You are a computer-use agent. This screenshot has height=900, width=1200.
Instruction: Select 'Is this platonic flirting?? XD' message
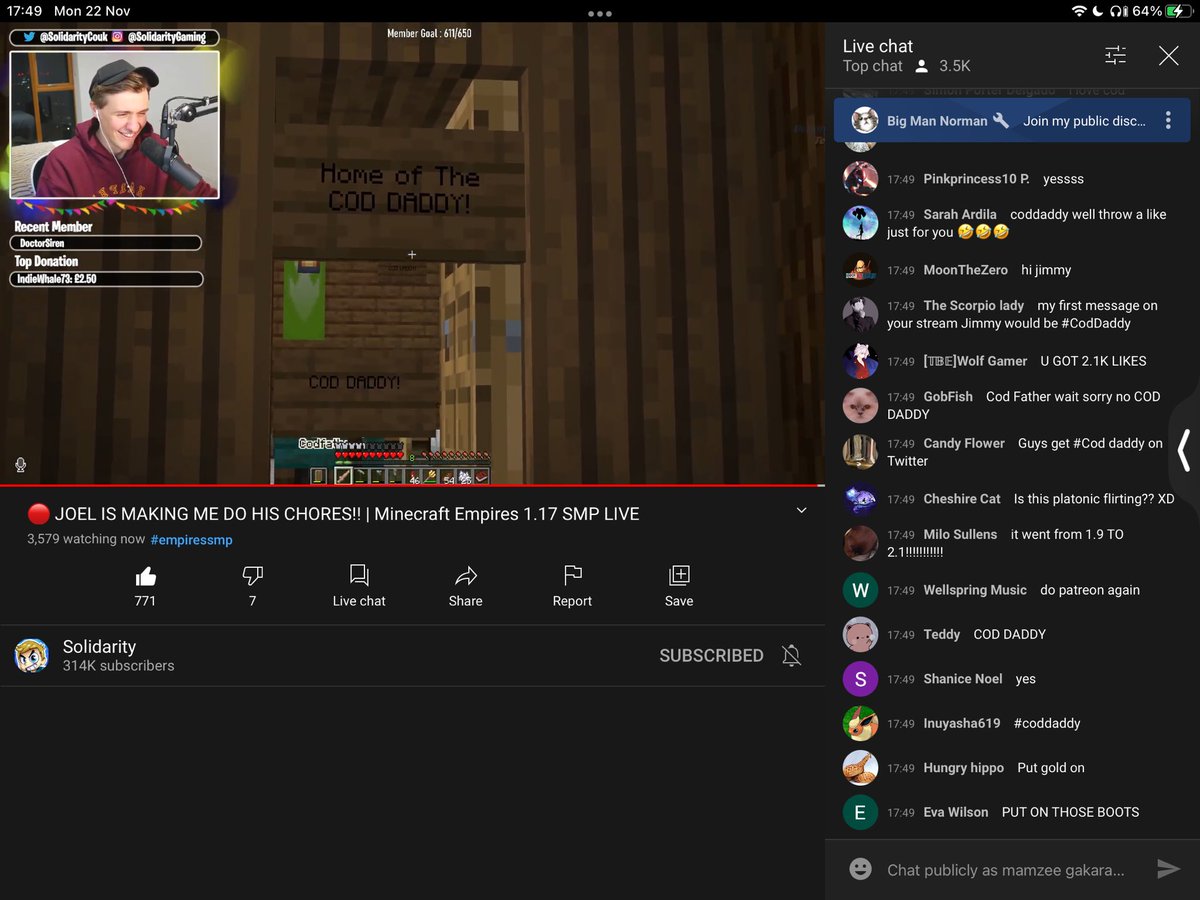(1094, 499)
